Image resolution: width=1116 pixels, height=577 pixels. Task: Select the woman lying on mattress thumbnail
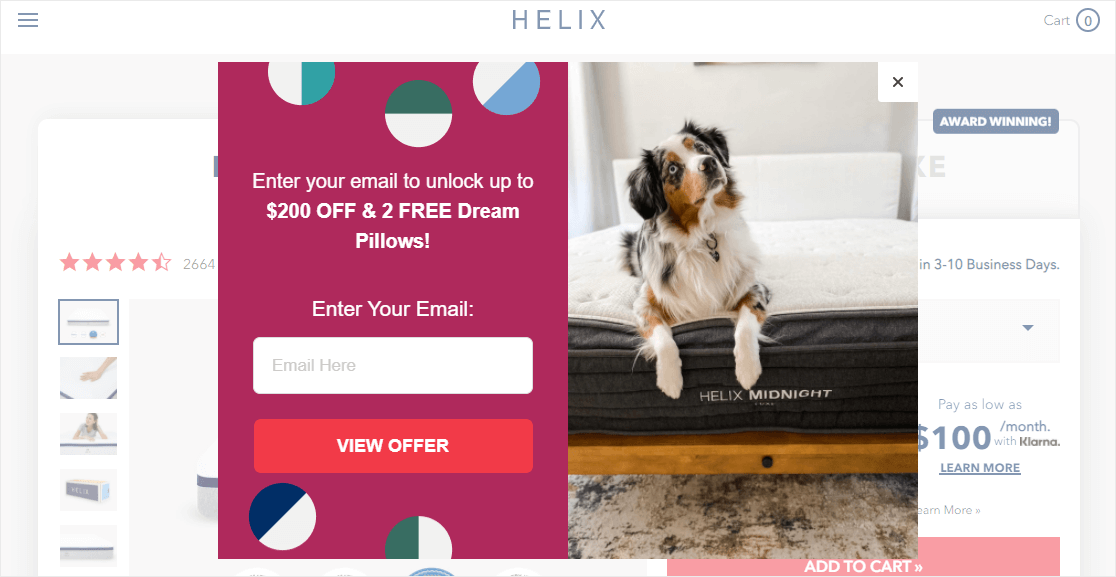(x=88, y=434)
